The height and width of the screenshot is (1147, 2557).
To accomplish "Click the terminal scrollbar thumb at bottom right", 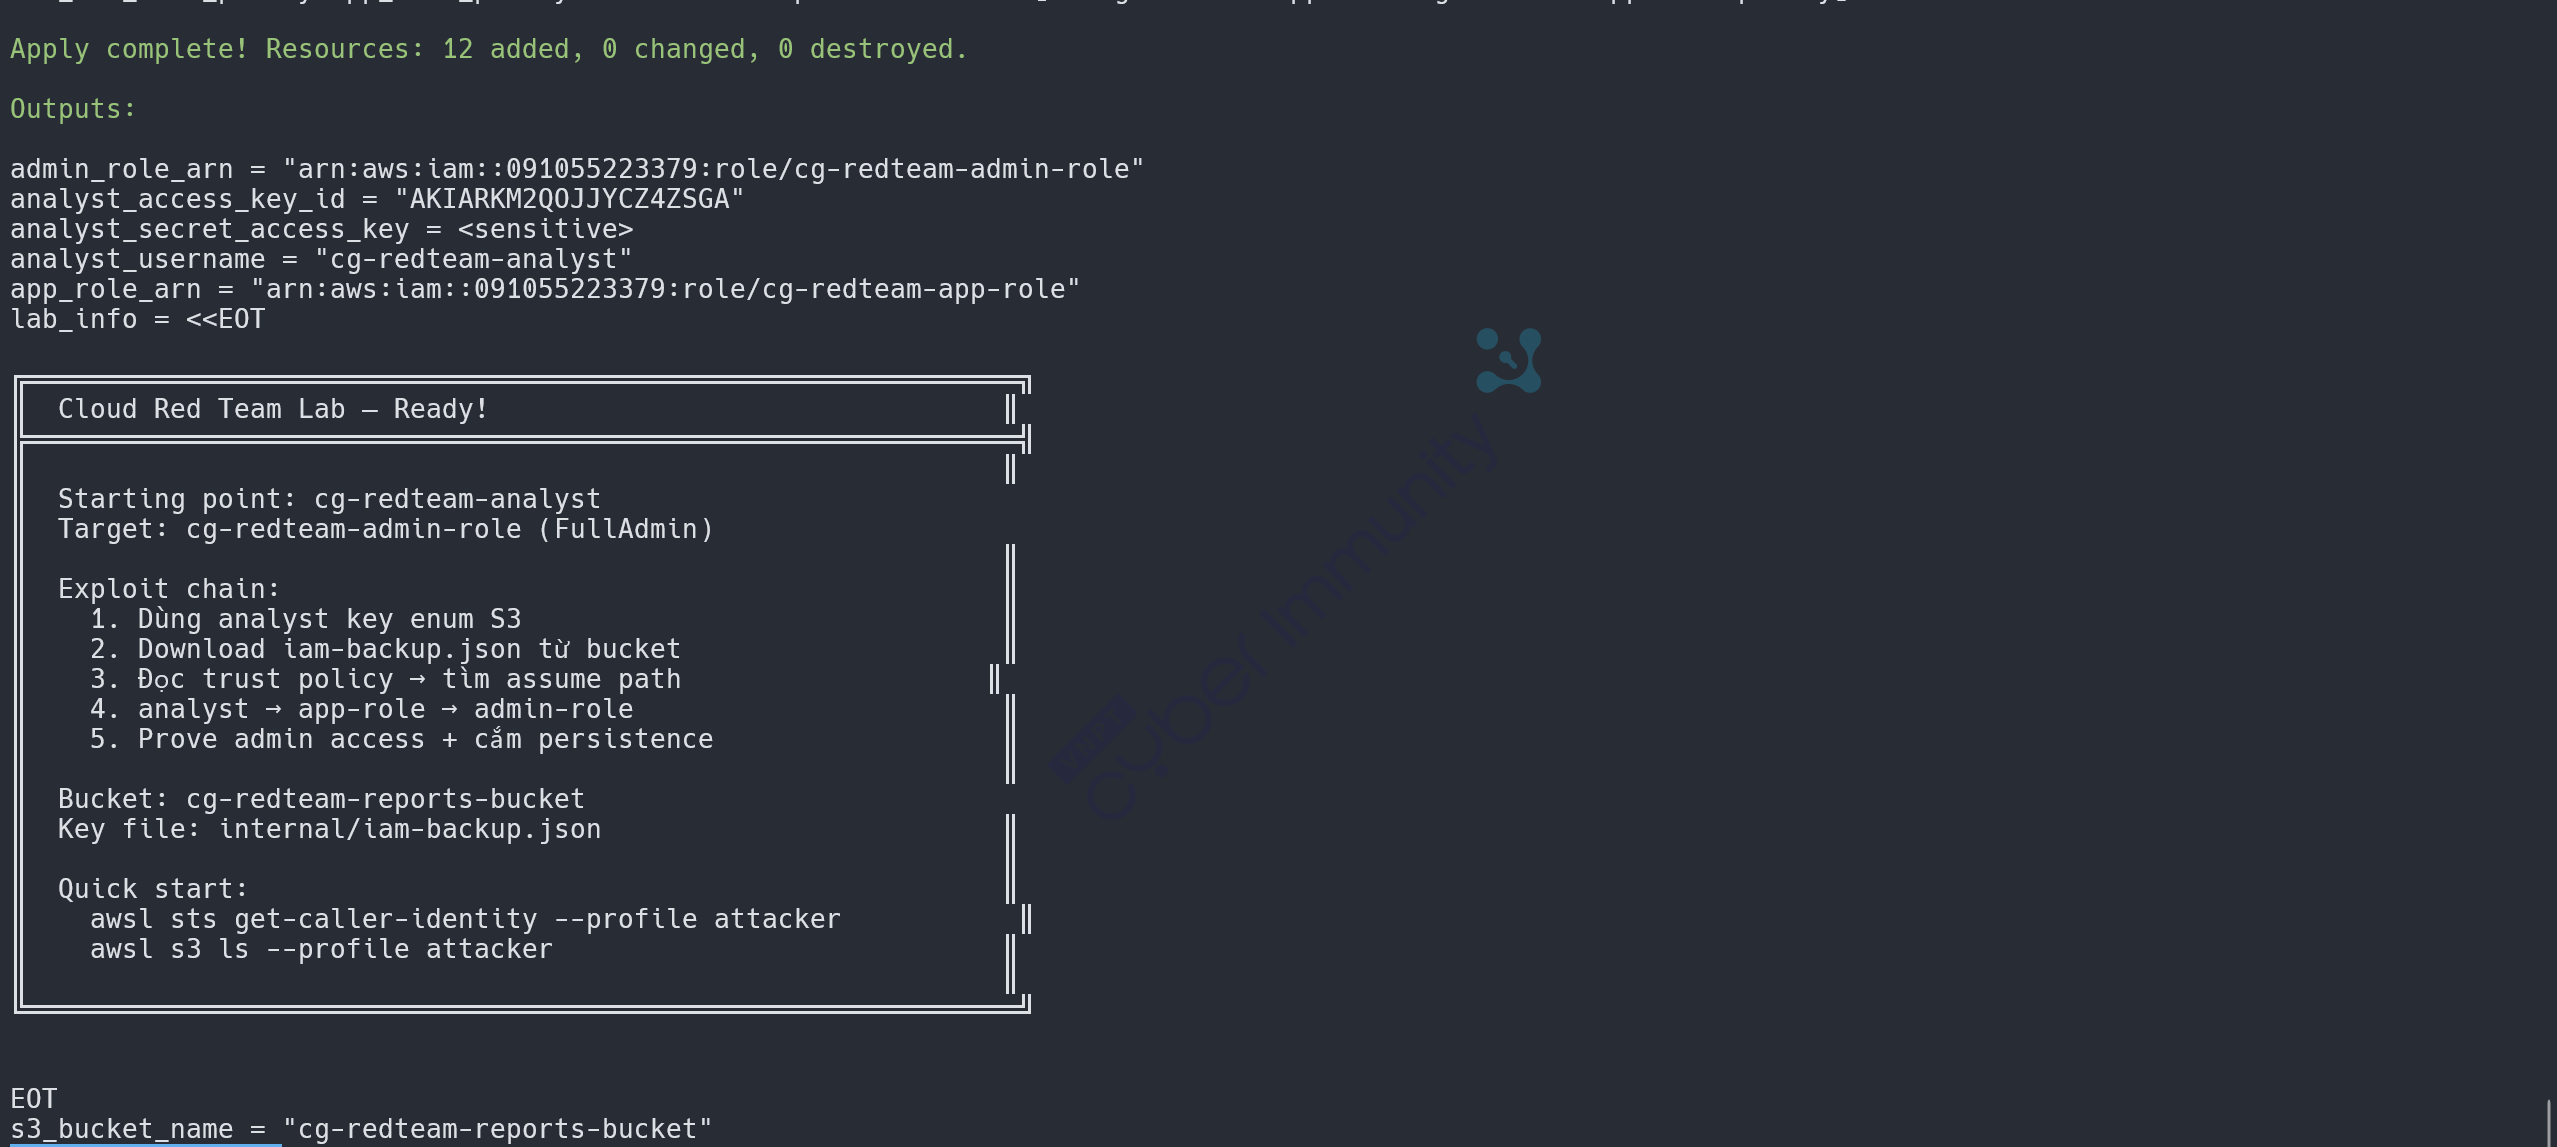I will (2548, 1122).
